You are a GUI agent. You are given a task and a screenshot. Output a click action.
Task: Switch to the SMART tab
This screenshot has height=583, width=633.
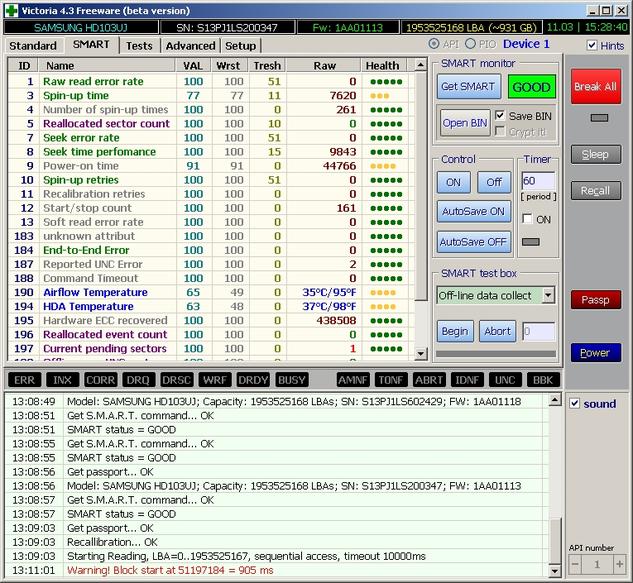click(91, 44)
